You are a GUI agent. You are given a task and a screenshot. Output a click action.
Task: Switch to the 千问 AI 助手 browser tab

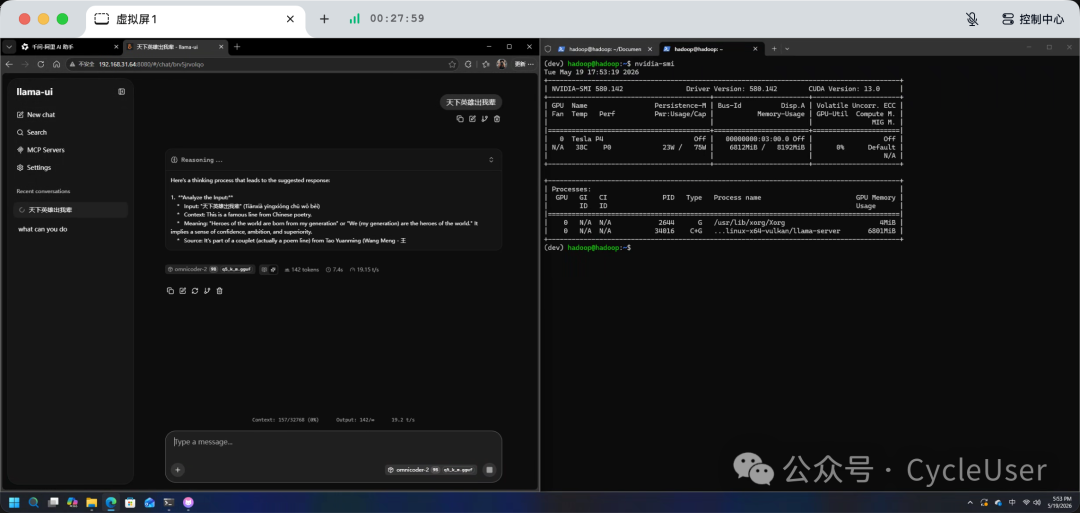click(68, 47)
